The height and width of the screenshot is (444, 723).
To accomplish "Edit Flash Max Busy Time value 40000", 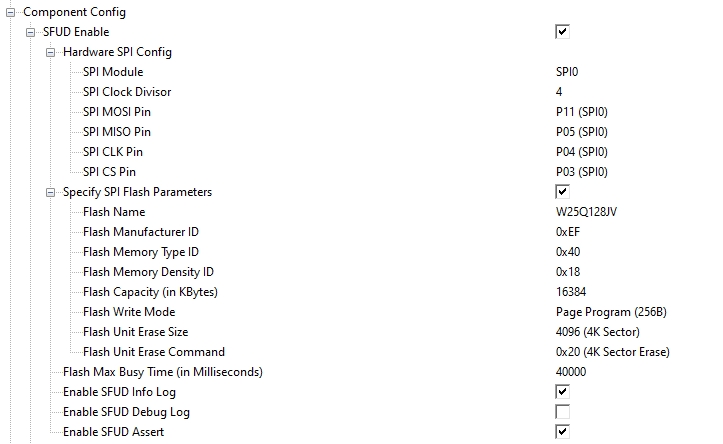I will coord(571,372).
